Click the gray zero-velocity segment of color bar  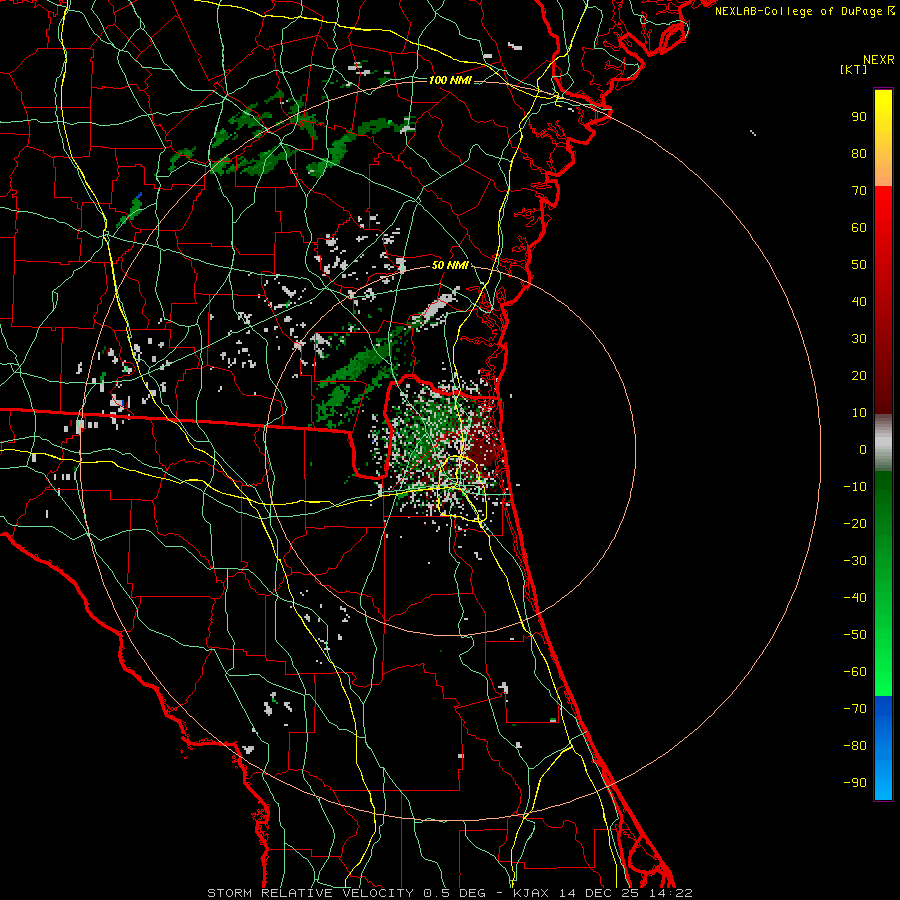[x=883, y=443]
